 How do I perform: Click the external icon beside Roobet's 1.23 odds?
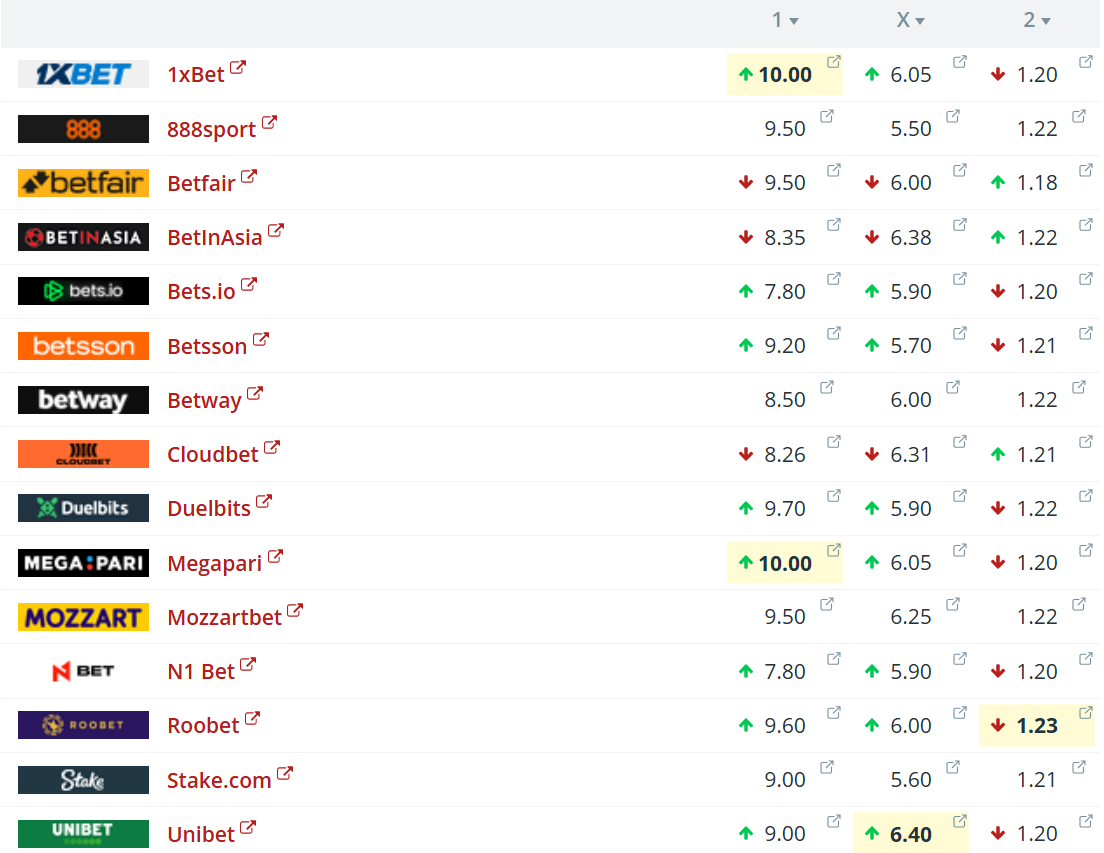[x=1086, y=713]
